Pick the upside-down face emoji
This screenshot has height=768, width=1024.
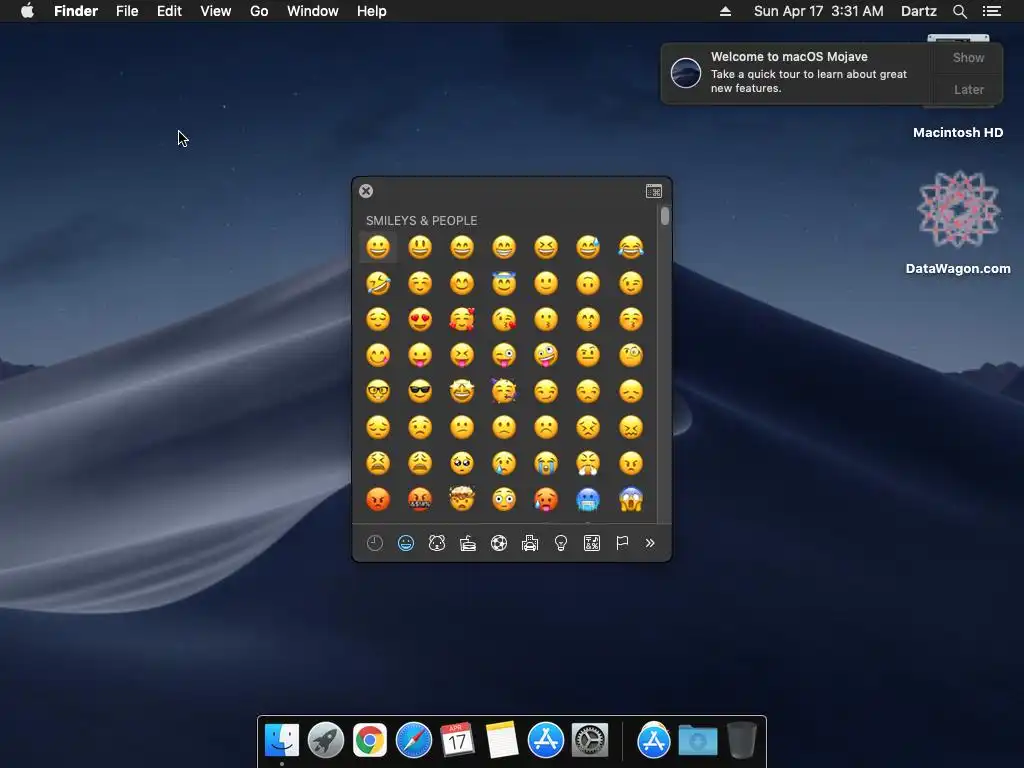588,283
